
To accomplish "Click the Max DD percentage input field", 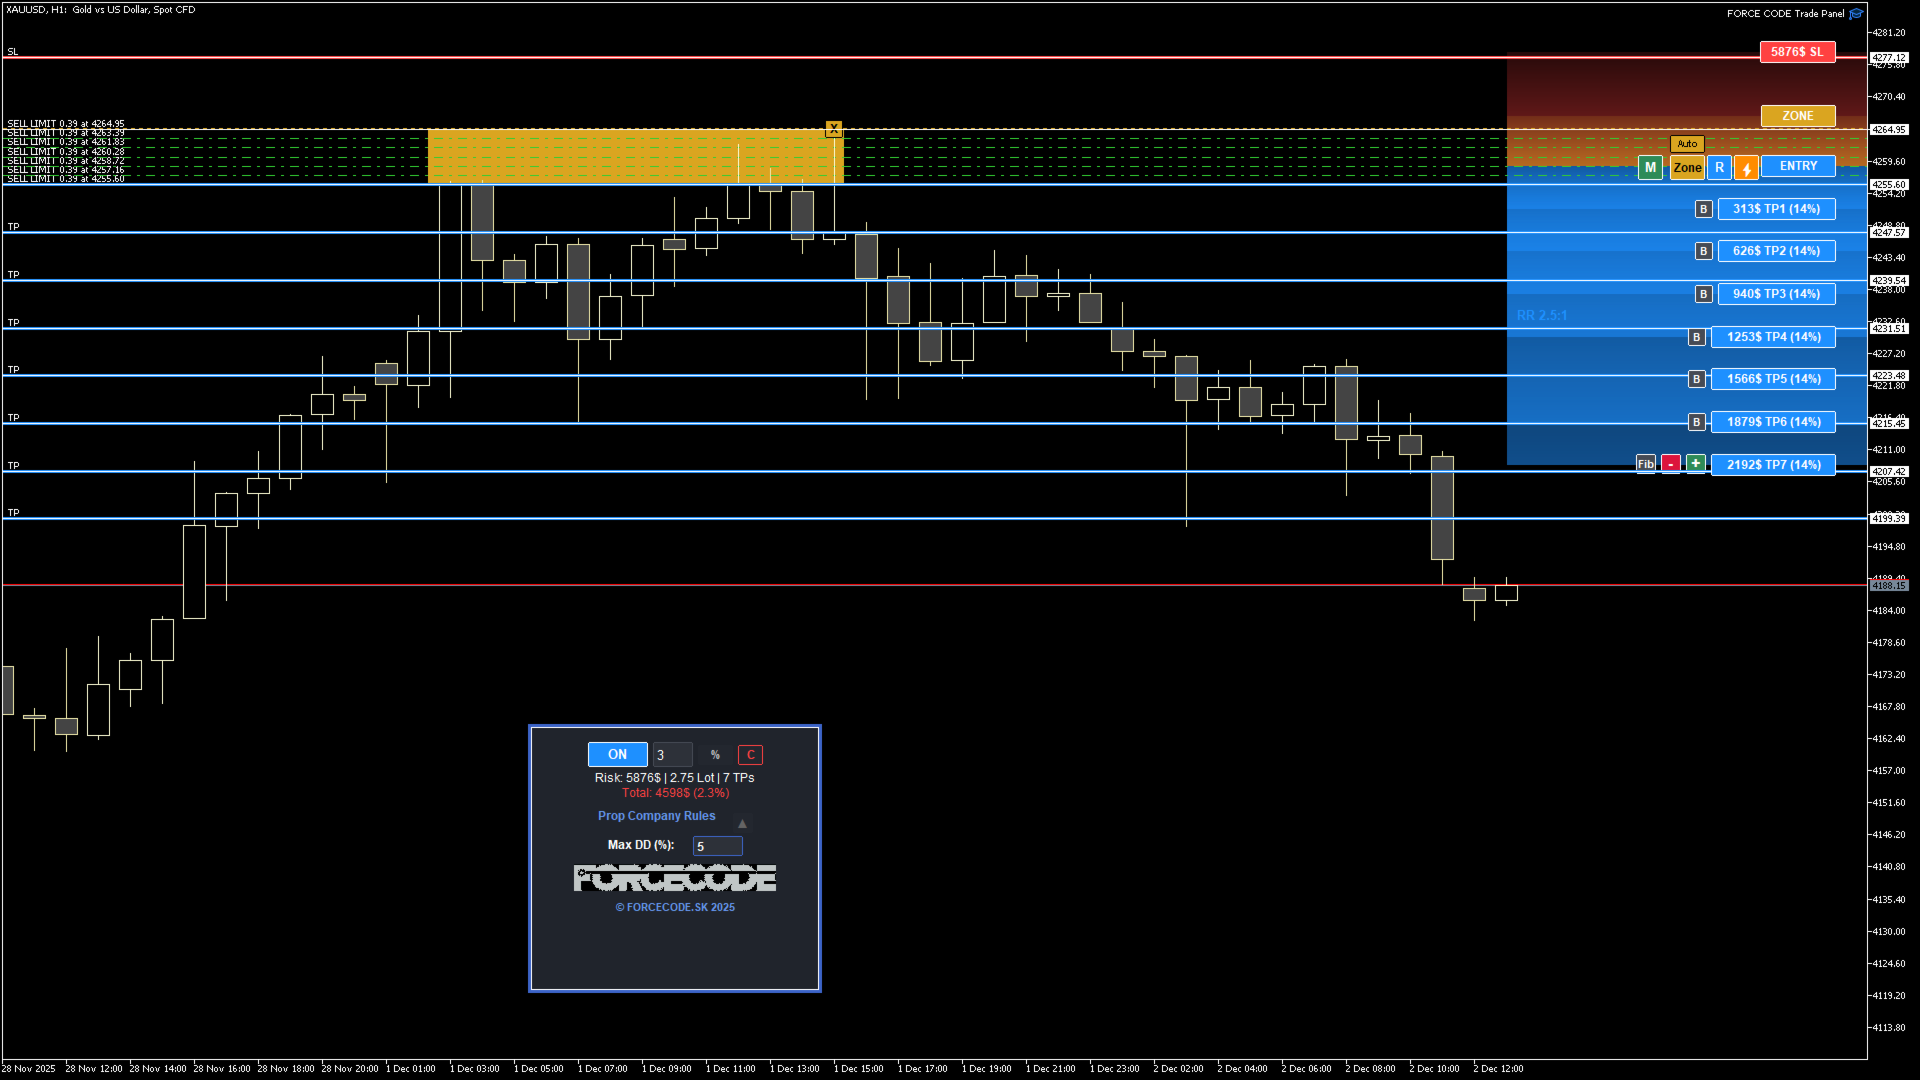I will [x=717, y=845].
